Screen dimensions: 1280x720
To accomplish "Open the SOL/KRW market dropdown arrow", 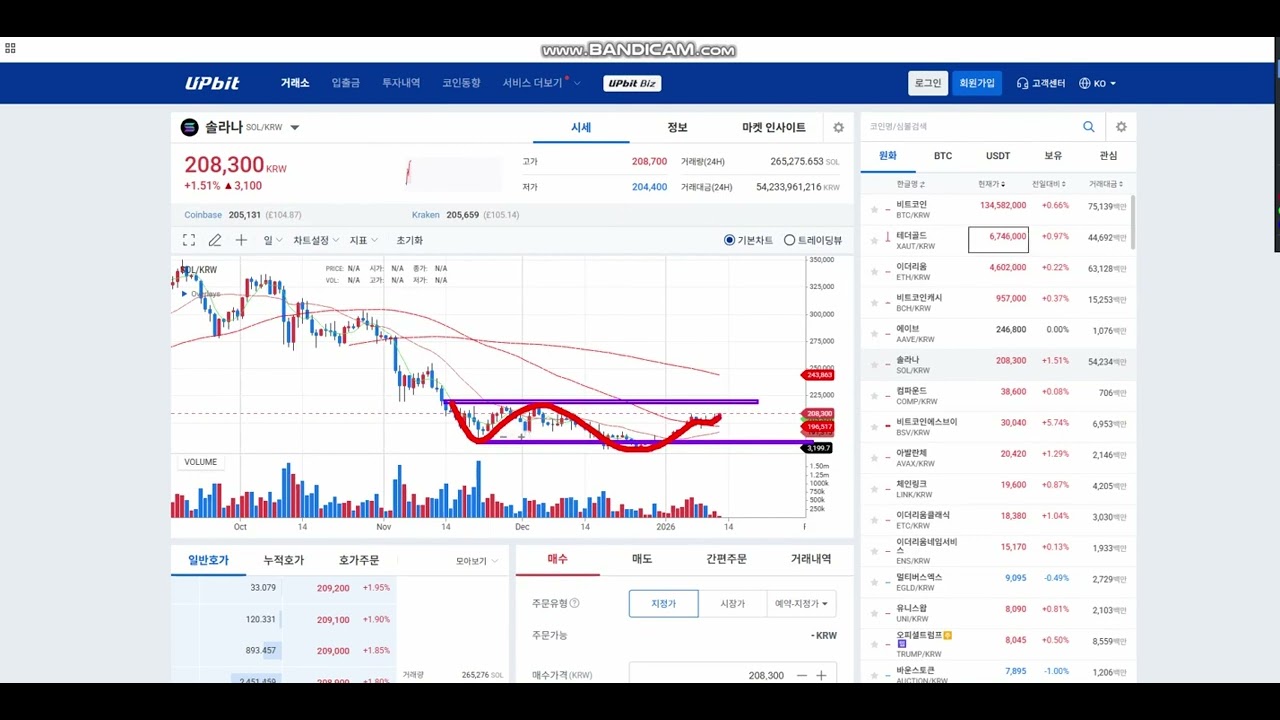I will coord(294,128).
